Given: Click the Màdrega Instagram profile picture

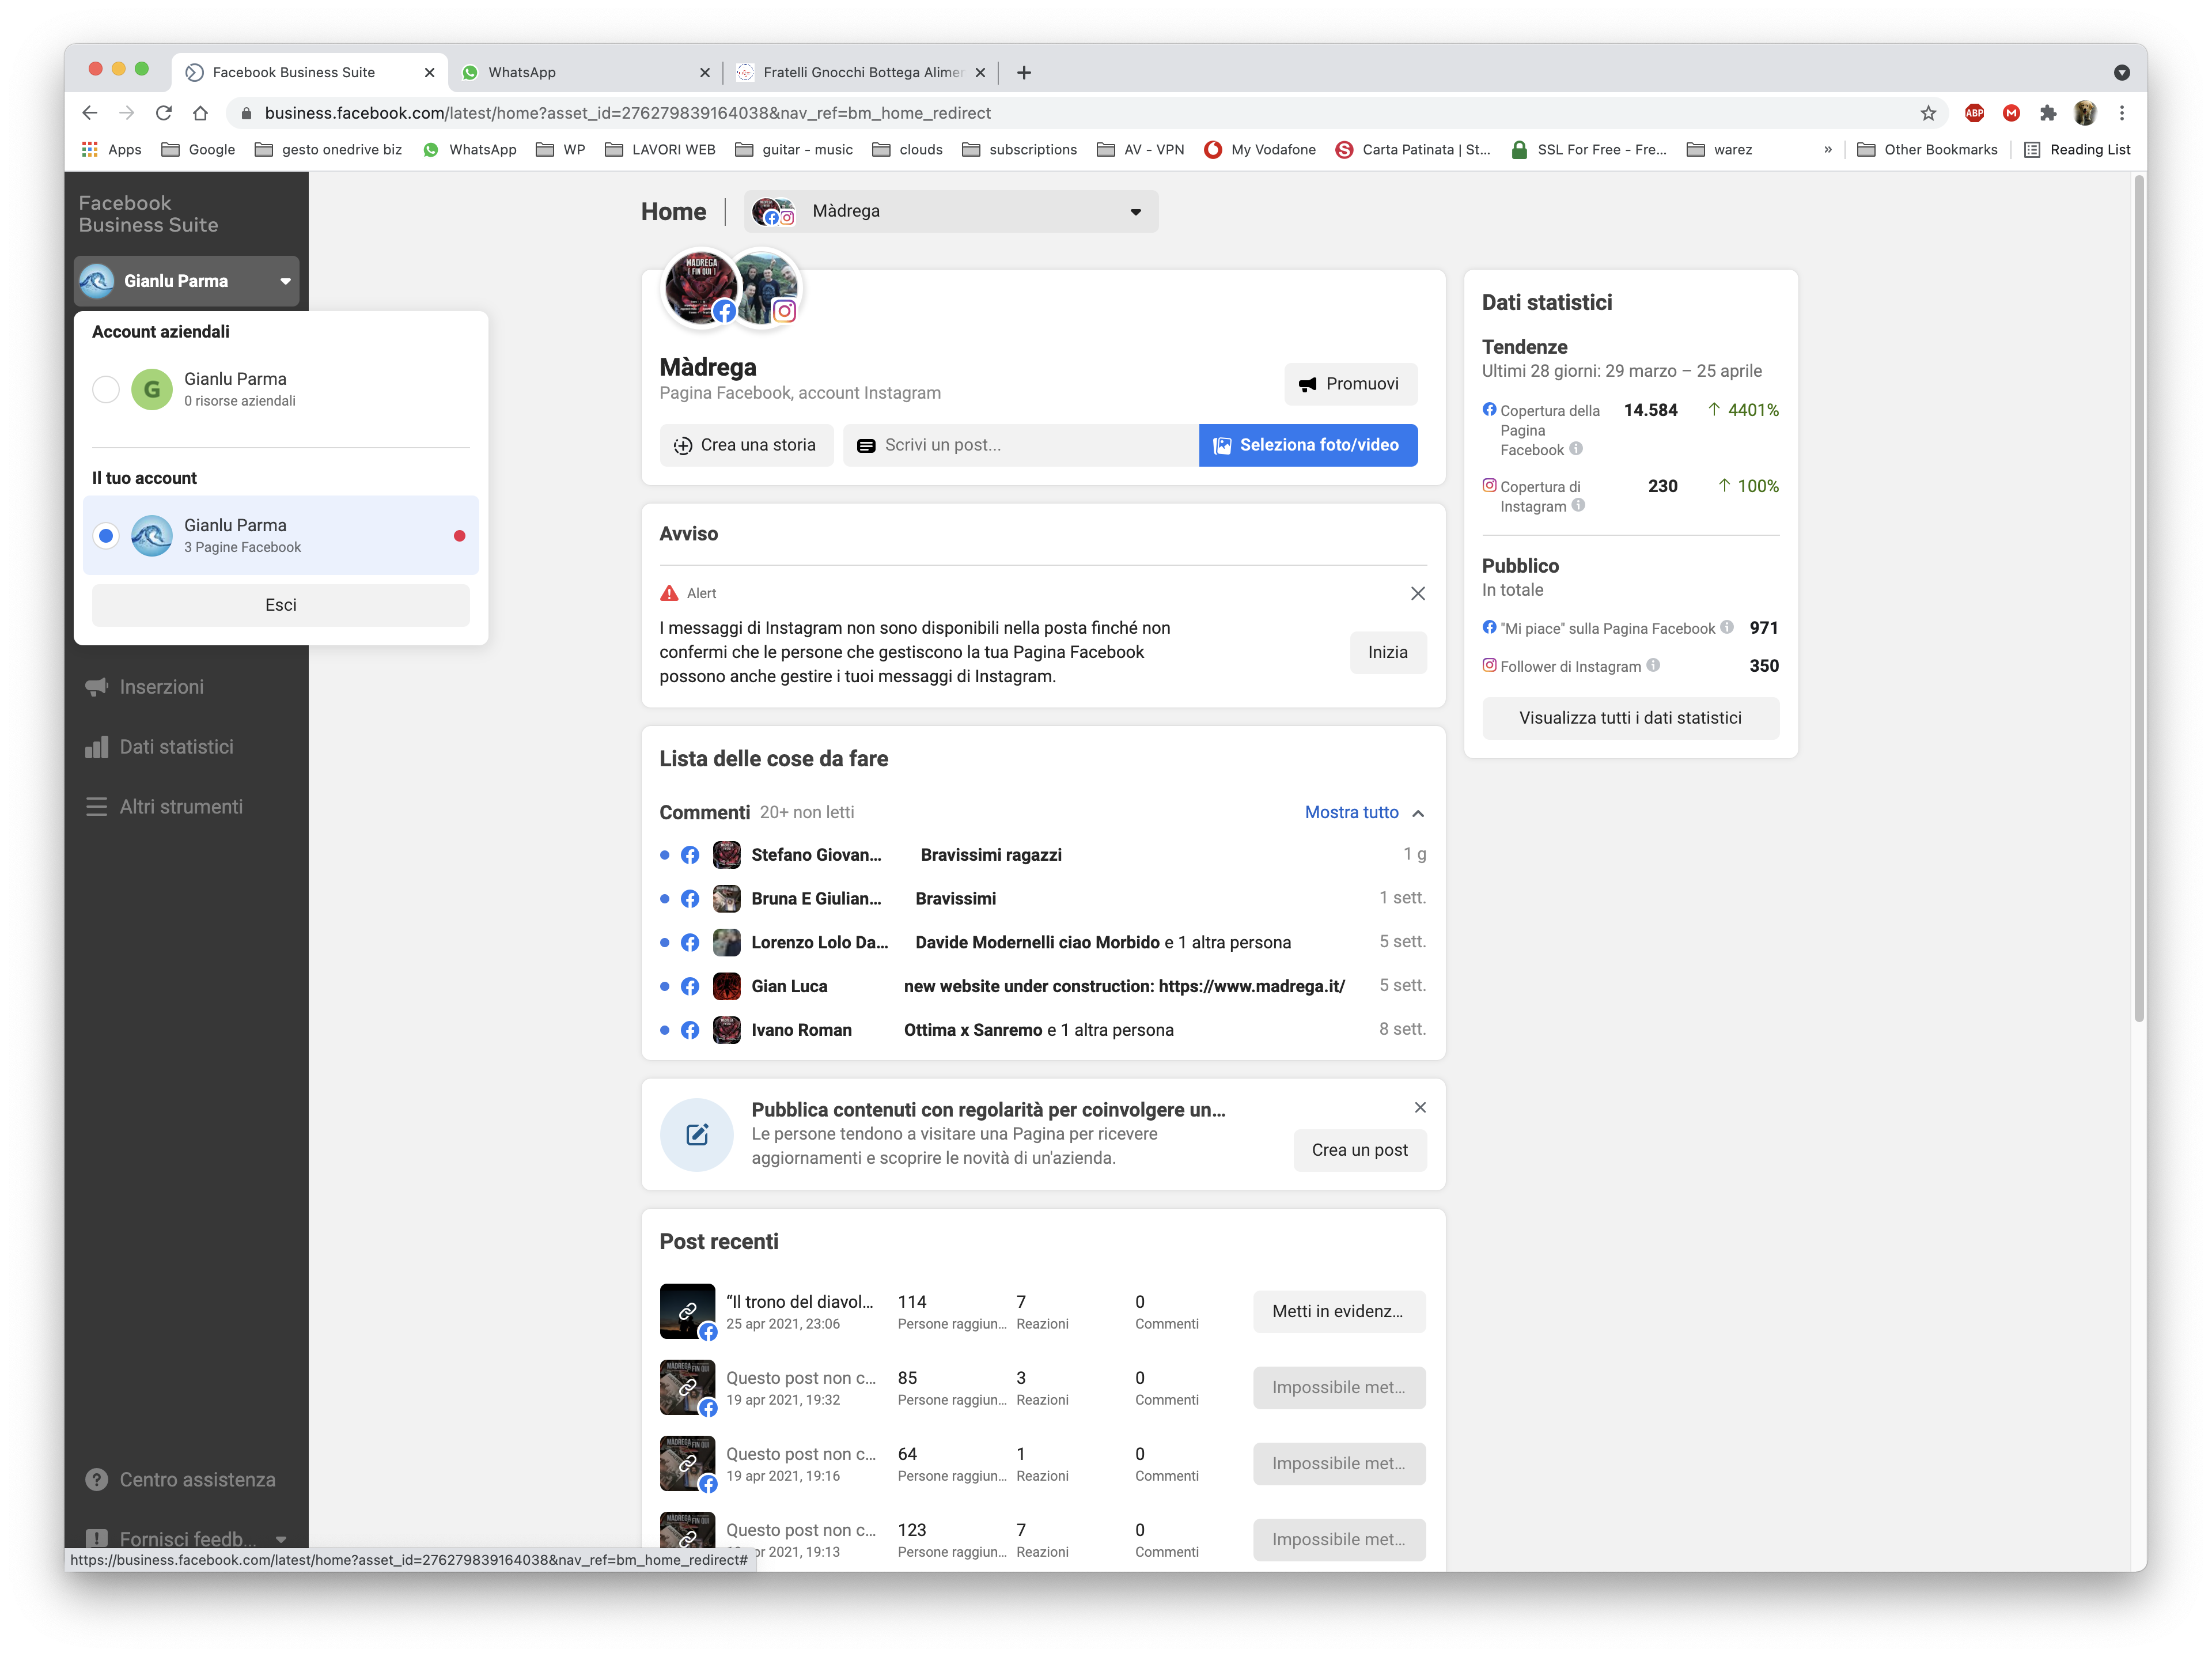Looking at the screenshot, I should tap(766, 287).
